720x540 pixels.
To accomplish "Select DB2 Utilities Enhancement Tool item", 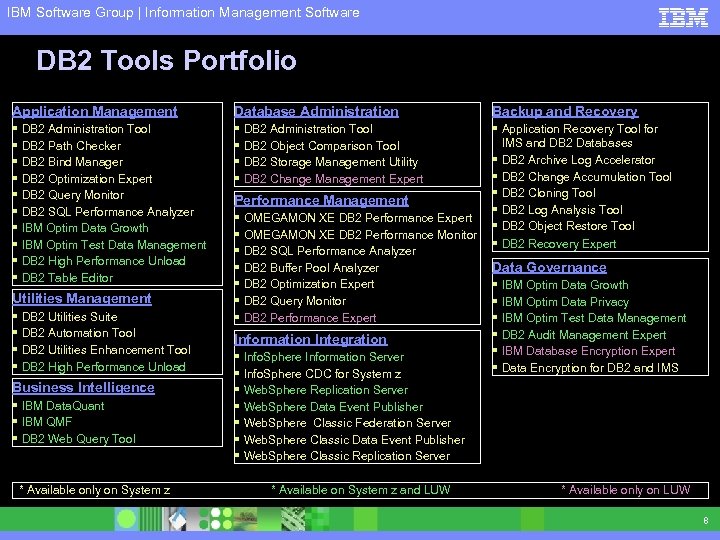I will (x=107, y=350).
